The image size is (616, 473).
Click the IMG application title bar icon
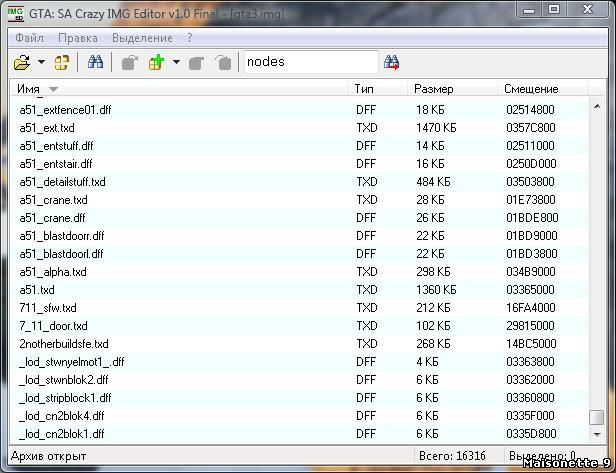click(x=16, y=14)
